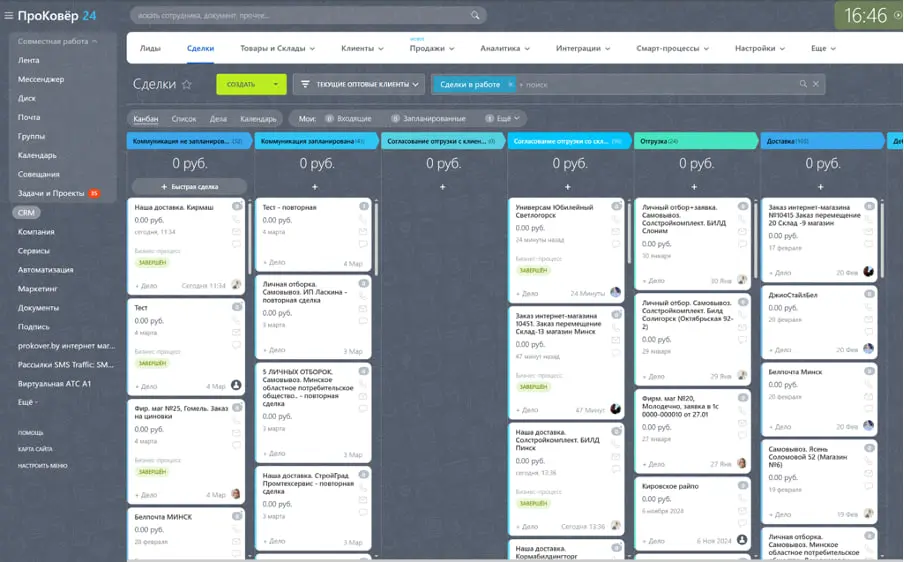Expand the Товары и Склады menu
904x562 pixels.
tap(278, 48)
